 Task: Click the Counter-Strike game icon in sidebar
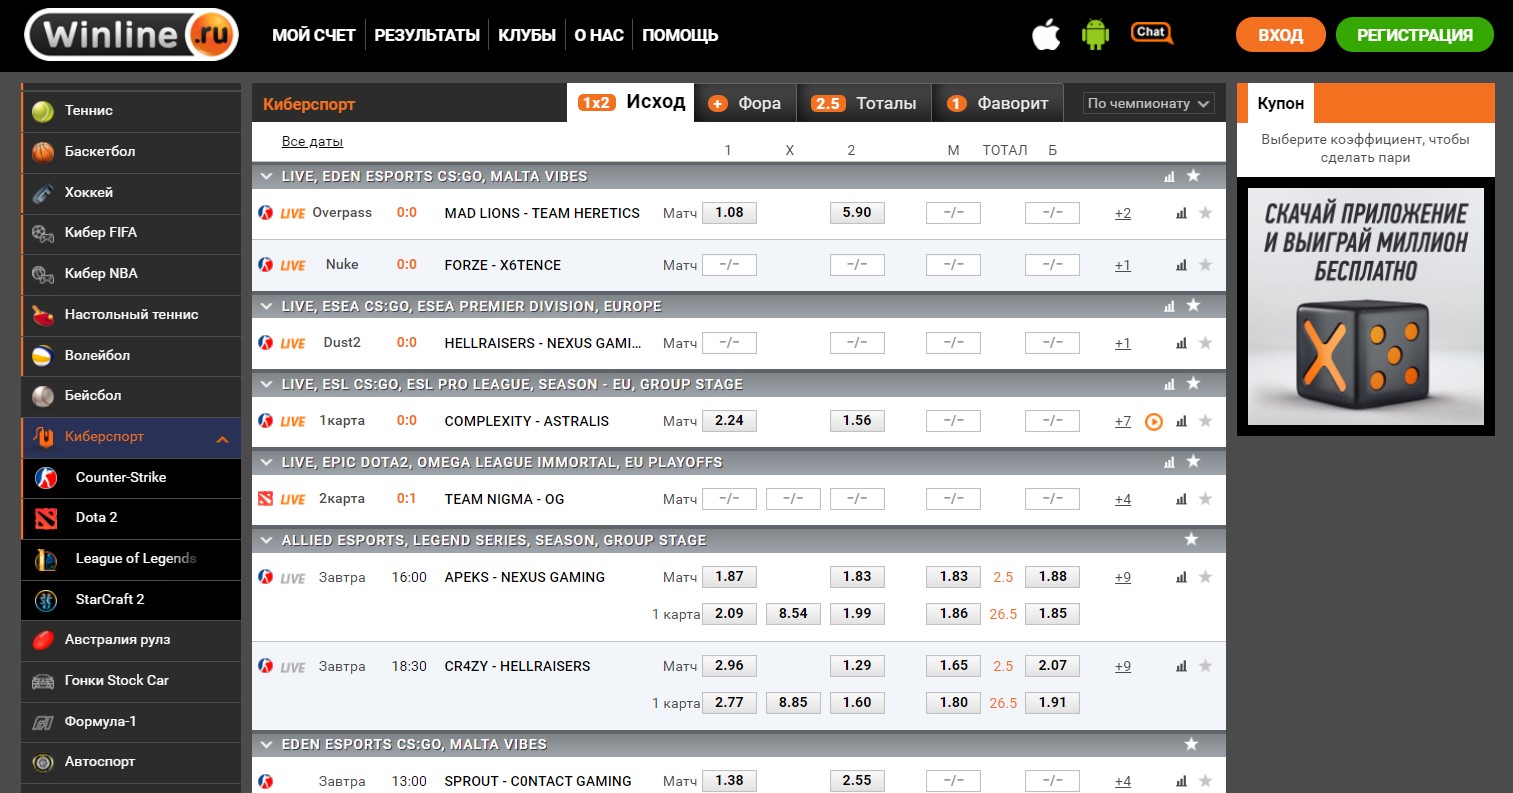point(46,478)
